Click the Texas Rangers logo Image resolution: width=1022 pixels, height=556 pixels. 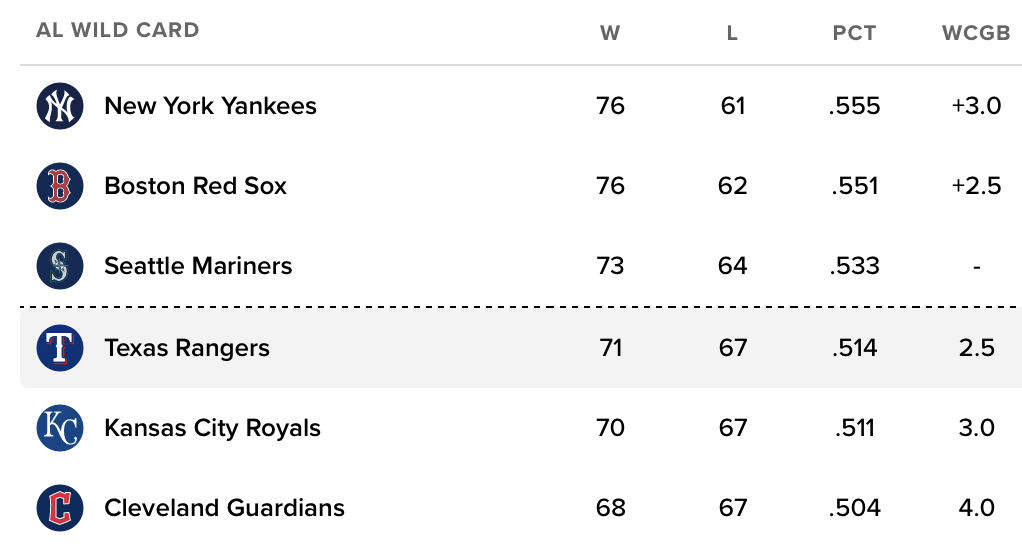pos(60,348)
